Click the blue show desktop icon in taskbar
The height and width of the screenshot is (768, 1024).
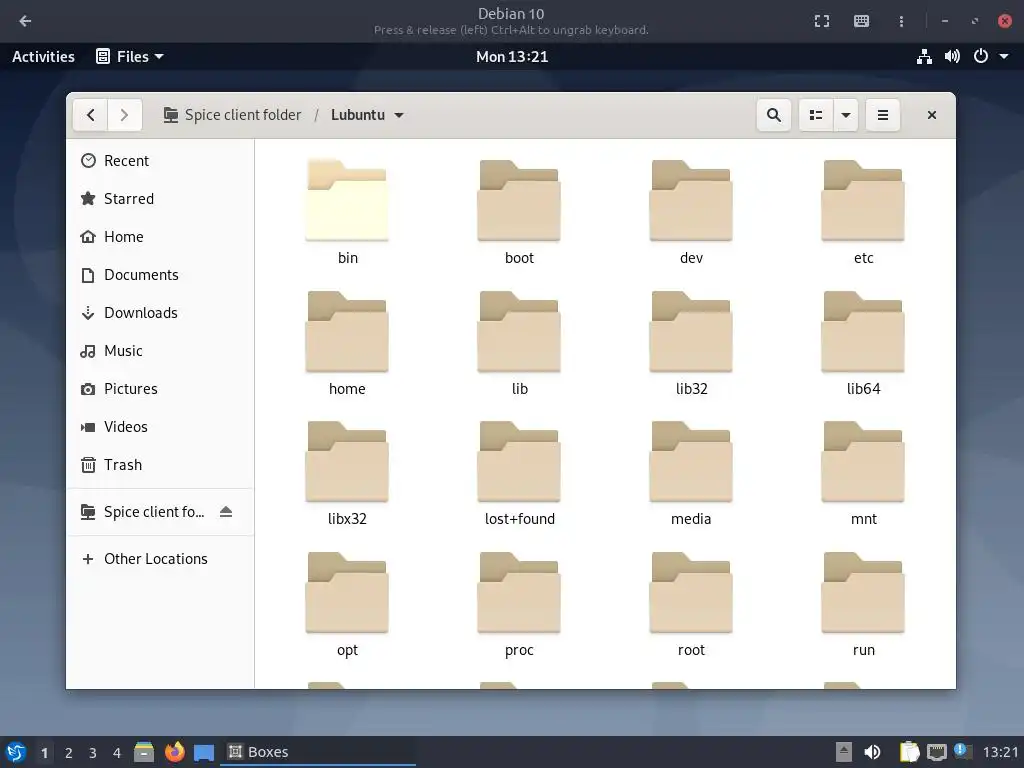[204, 753]
